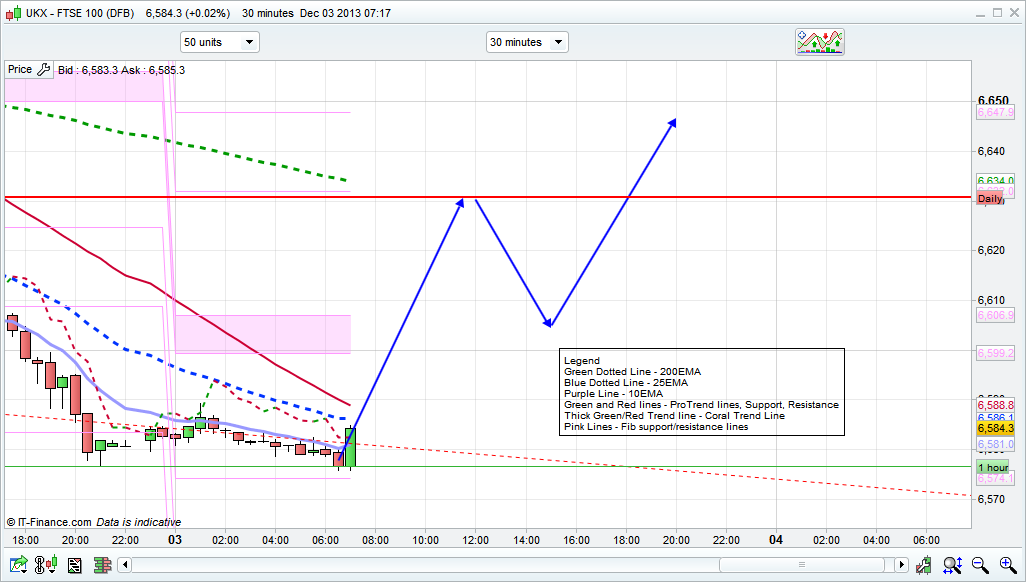Click the IT-Finance.com copyright text

click(x=48, y=522)
